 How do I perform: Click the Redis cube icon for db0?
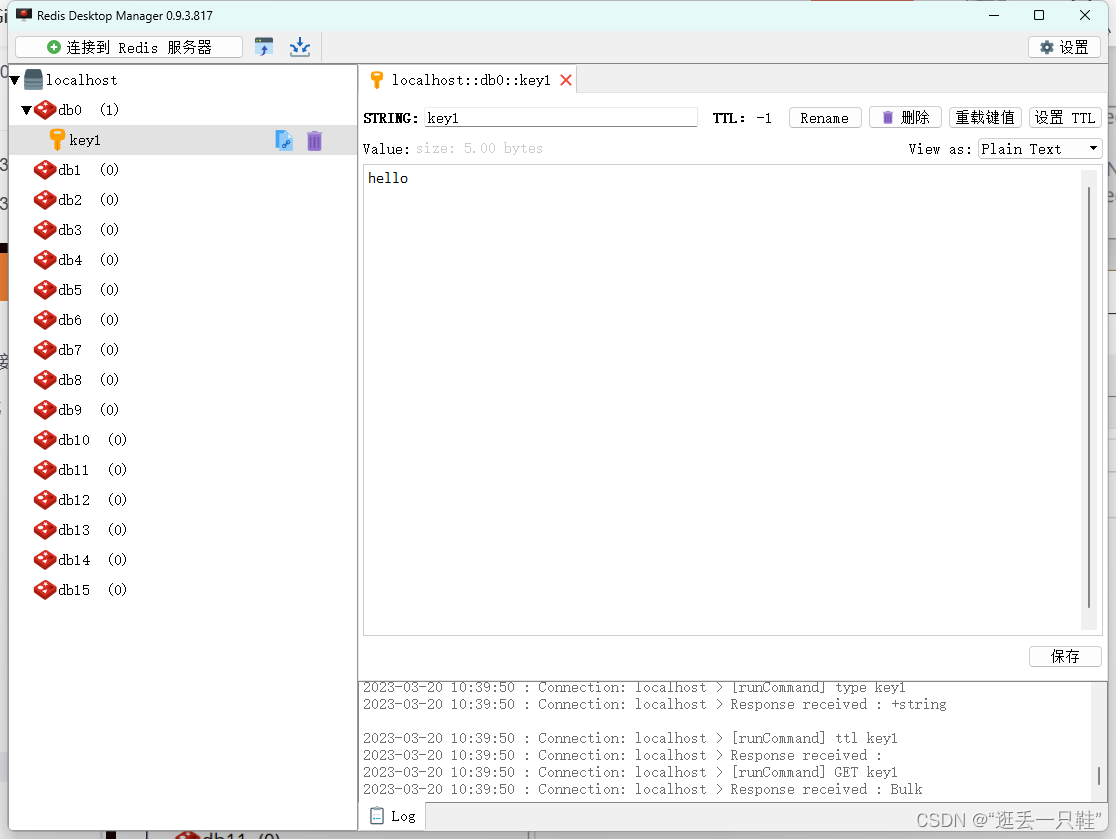46,110
